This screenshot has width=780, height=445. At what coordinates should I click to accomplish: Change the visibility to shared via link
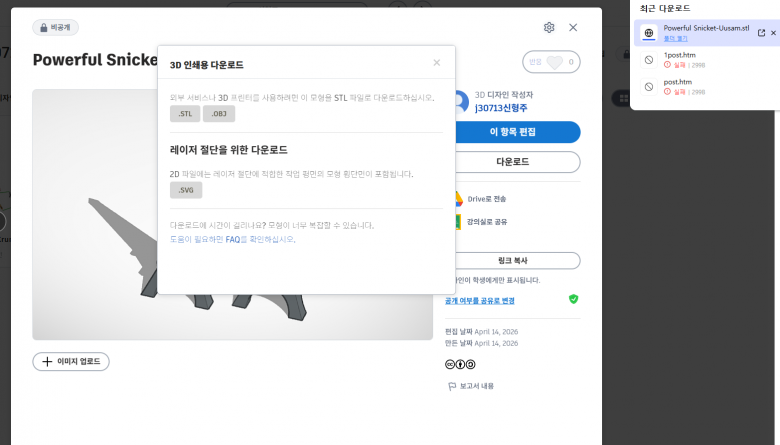(480, 300)
